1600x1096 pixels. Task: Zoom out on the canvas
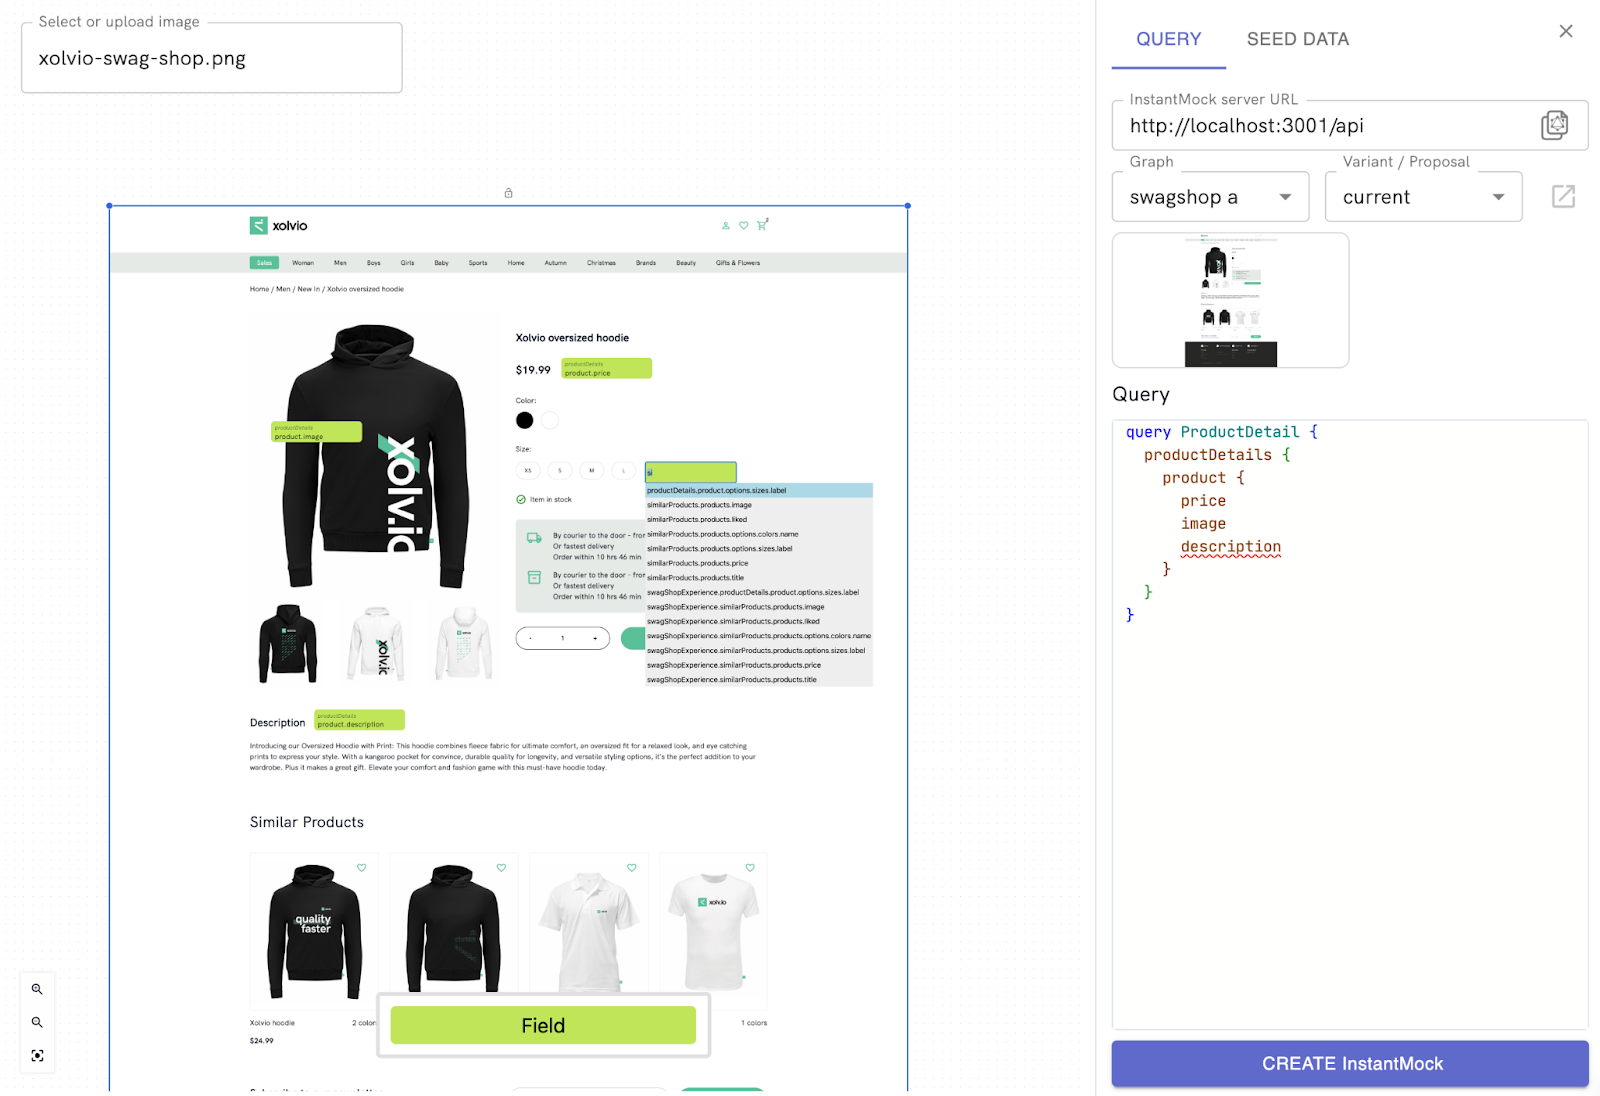[x=37, y=1022]
